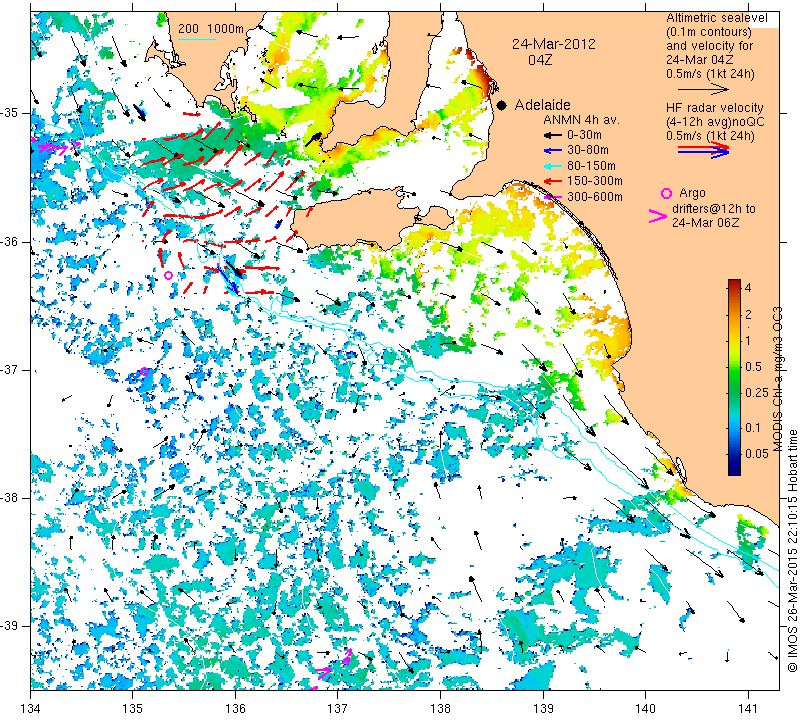Image resolution: width=800 pixels, height=720 pixels.
Task: Click the red 150-300m legend arrow
Action: pyautogui.click(x=553, y=181)
